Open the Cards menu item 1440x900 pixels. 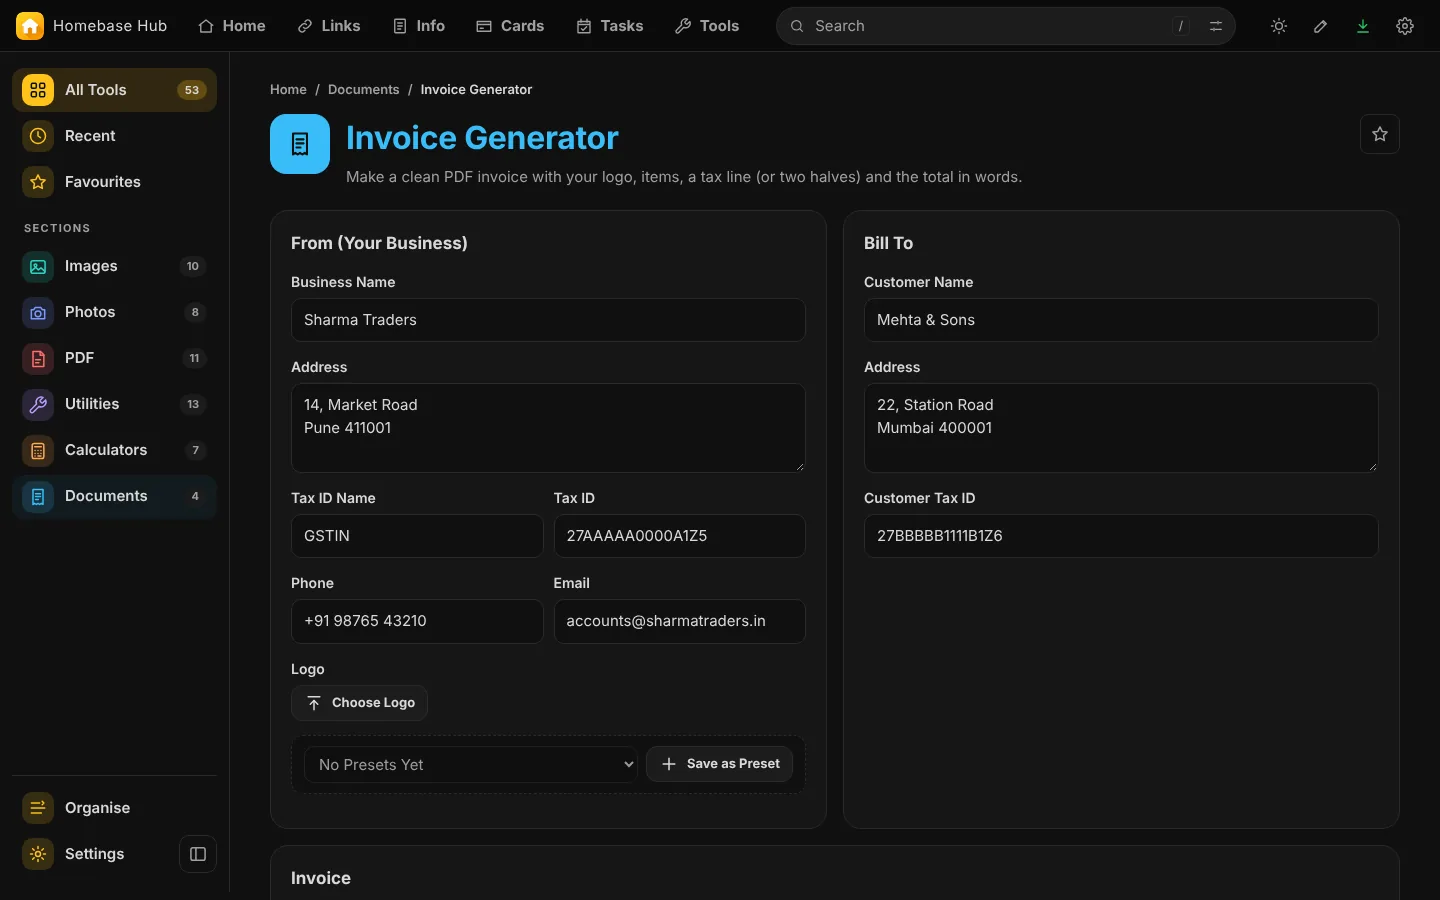coord(510,26)
